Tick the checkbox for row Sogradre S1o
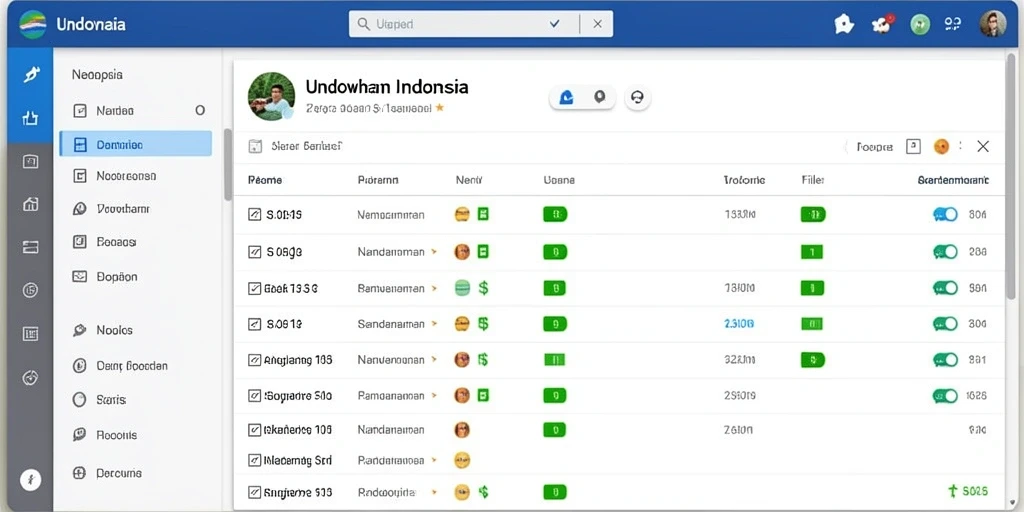The width and height of the screenshot is (1024, 512). click(x=255, y=396)
